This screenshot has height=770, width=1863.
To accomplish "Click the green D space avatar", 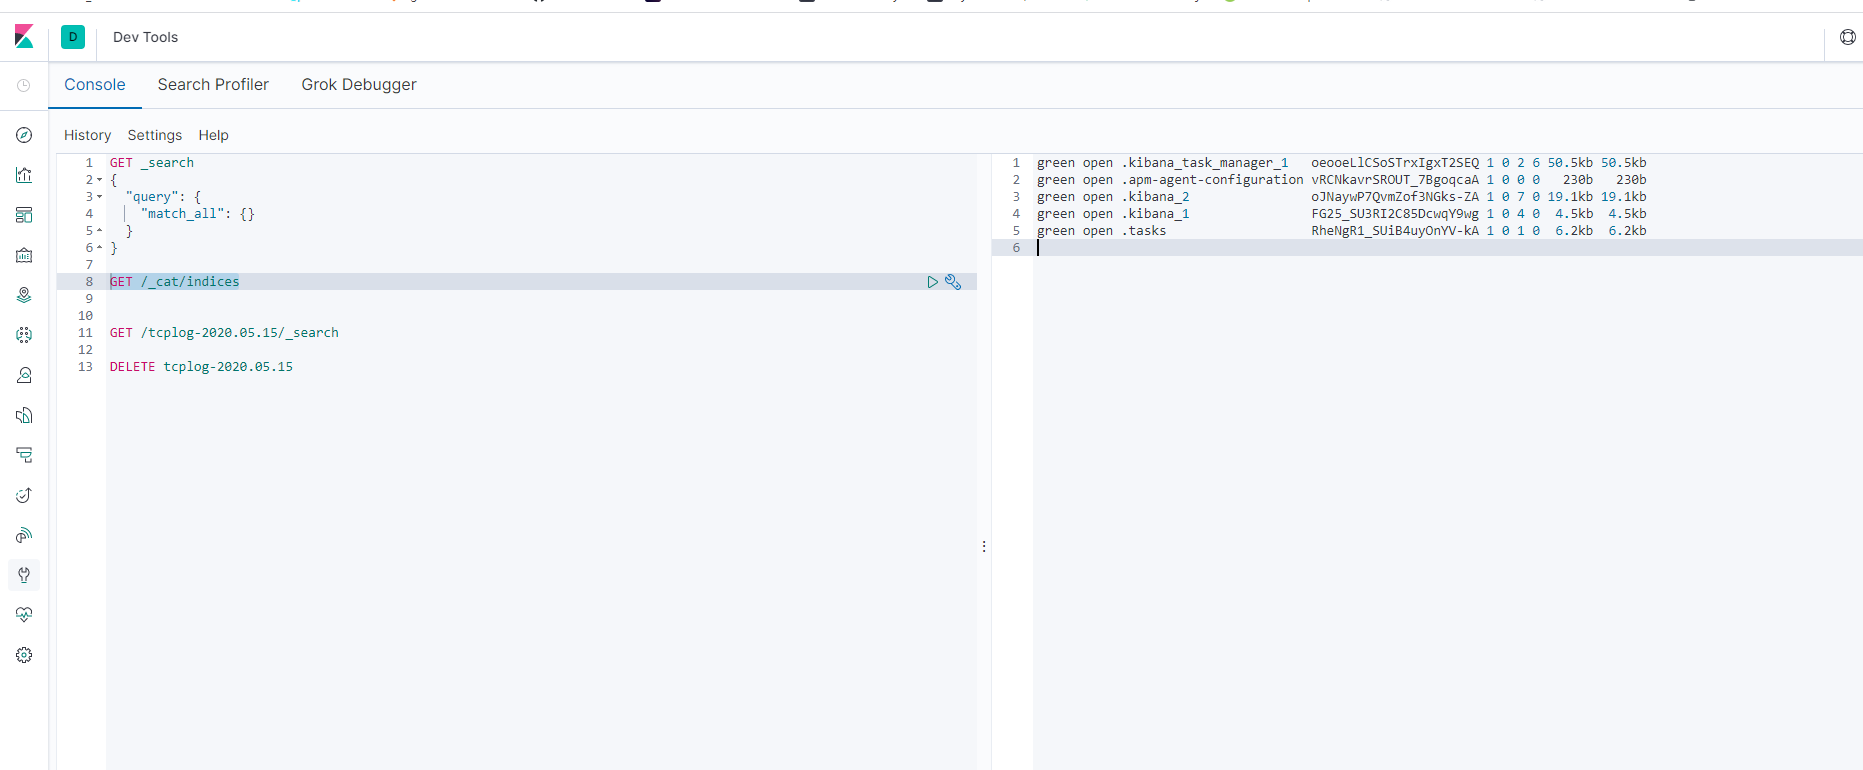I will (73, 37).
